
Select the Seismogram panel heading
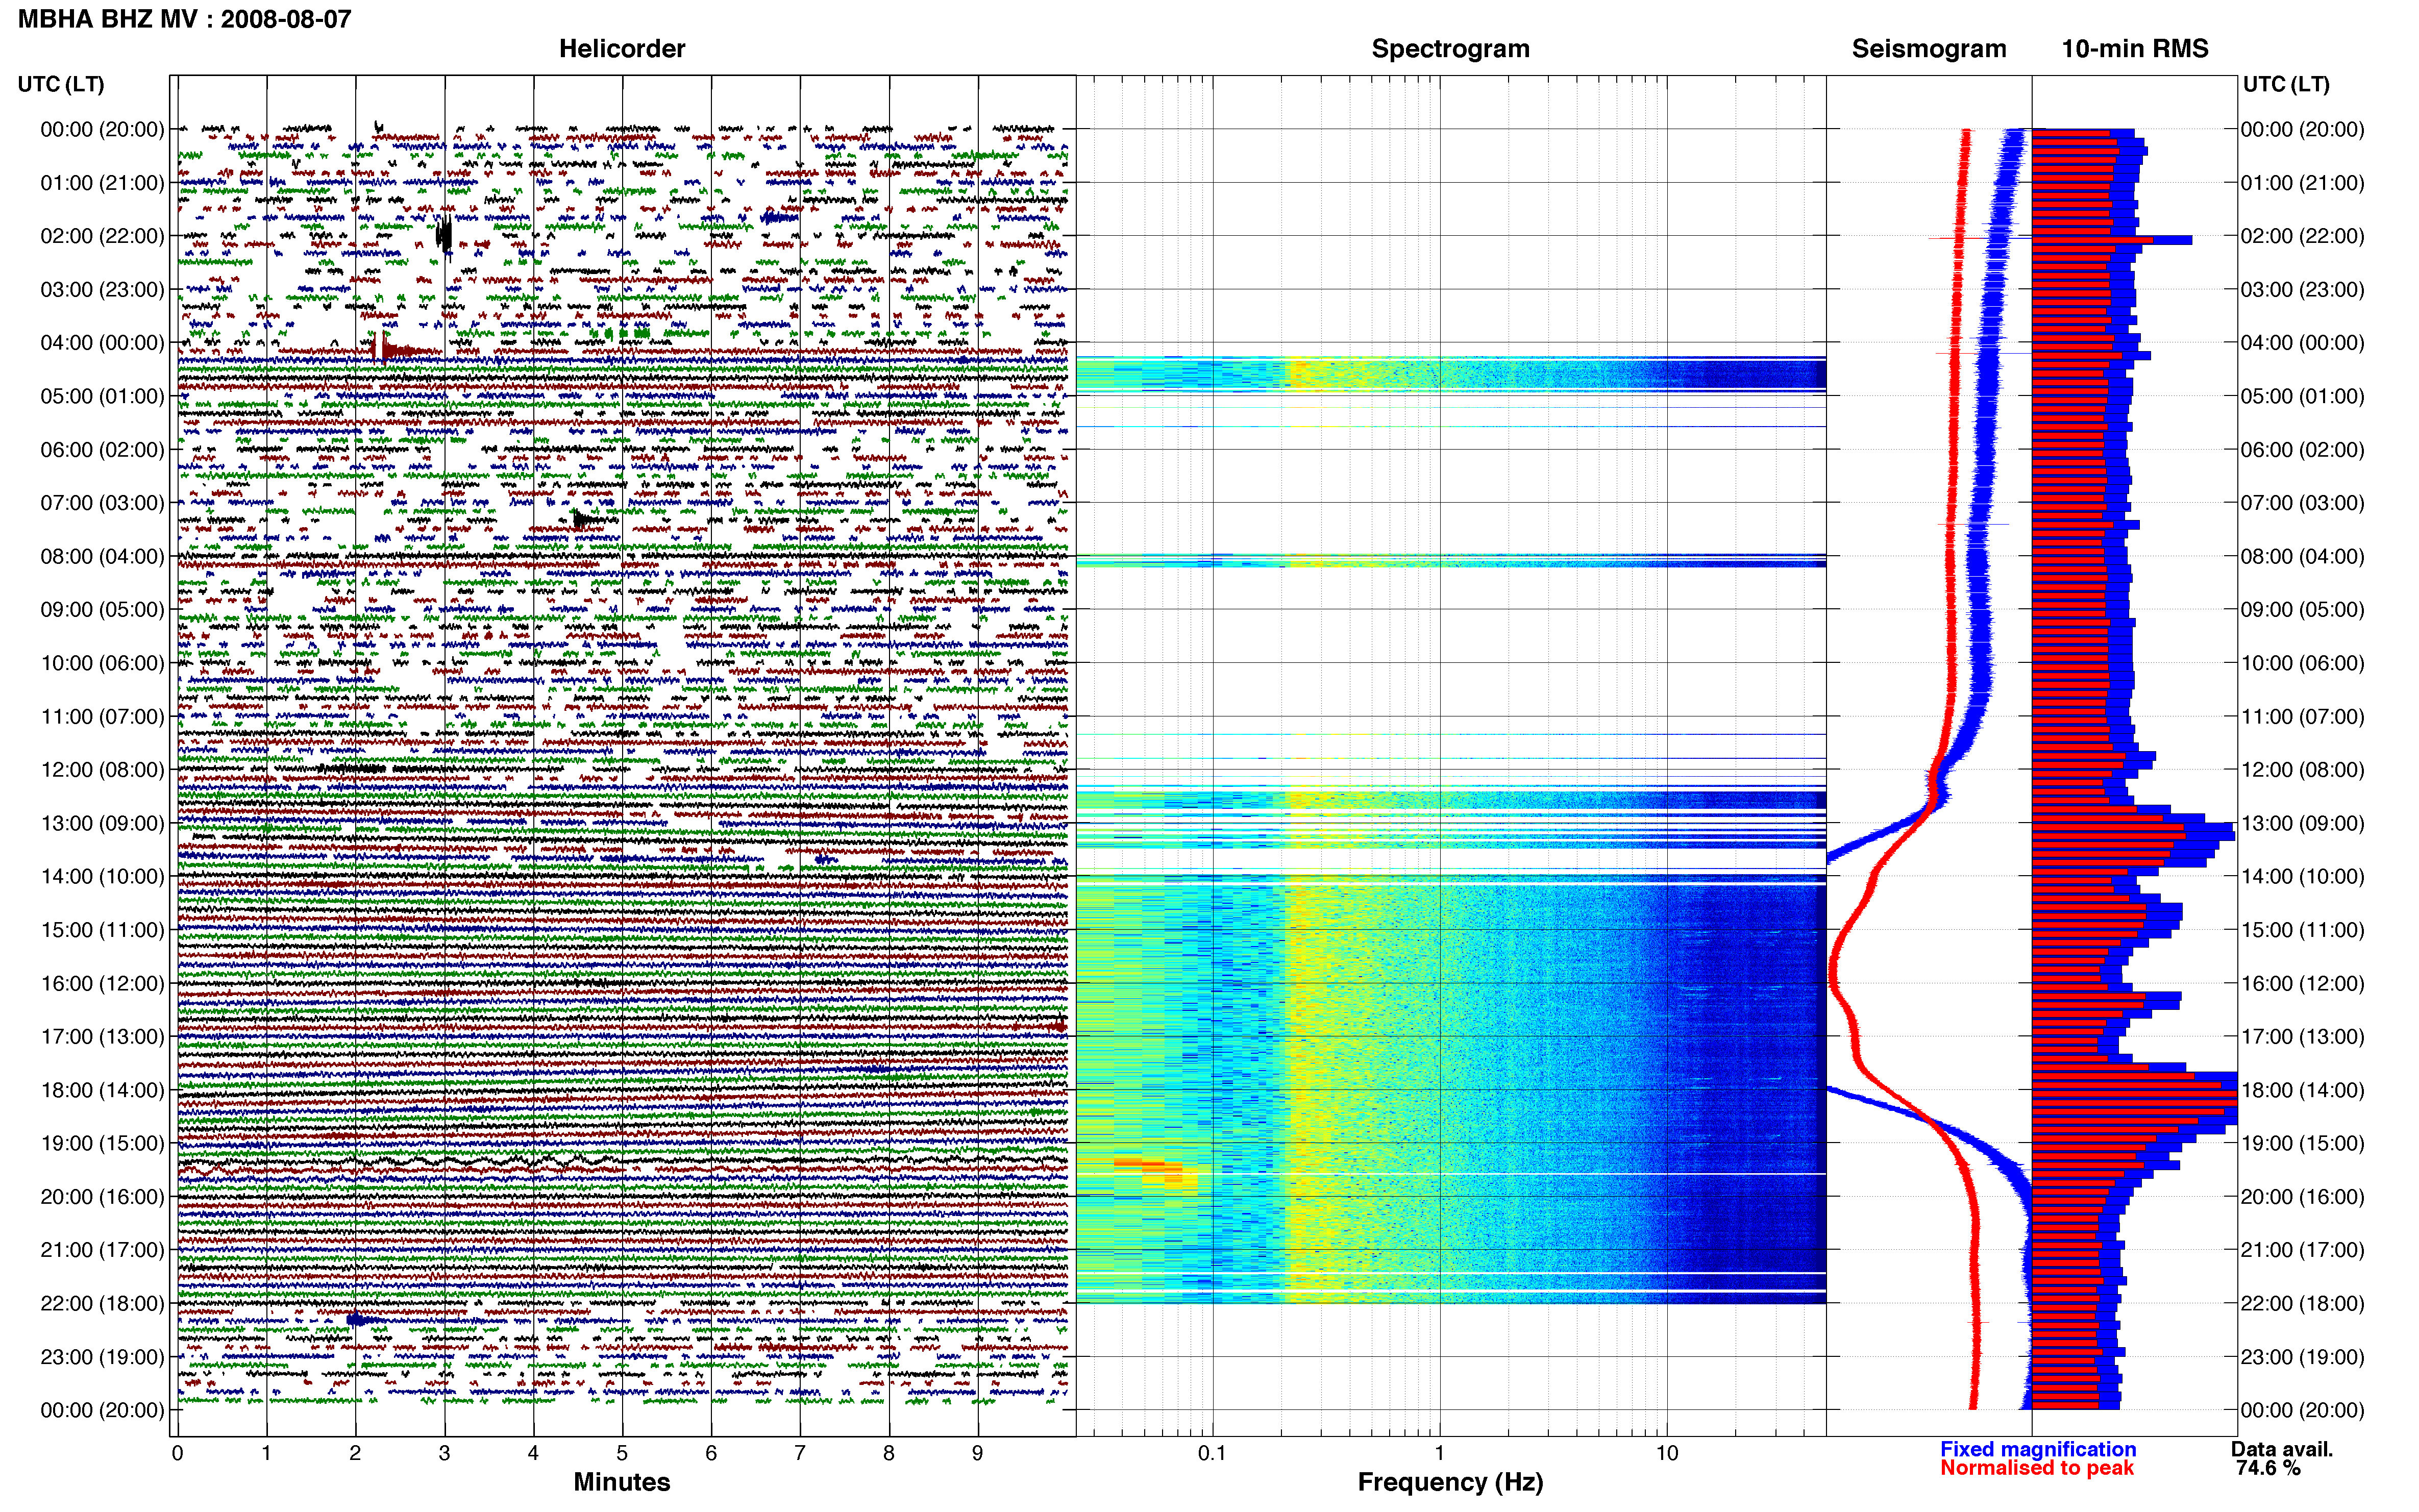pyautogui.click(x=1929, y=48)
